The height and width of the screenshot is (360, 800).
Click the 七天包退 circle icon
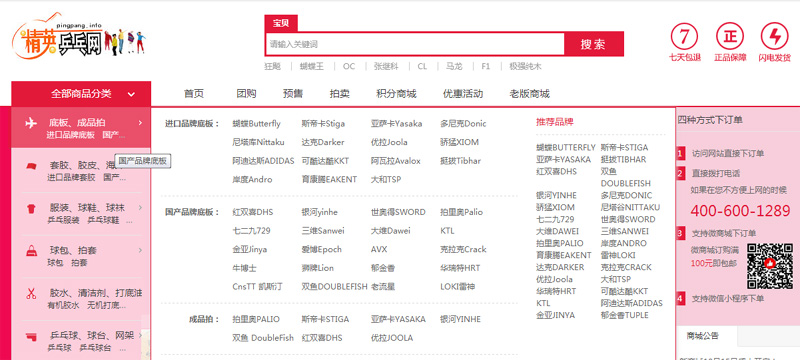685,36
